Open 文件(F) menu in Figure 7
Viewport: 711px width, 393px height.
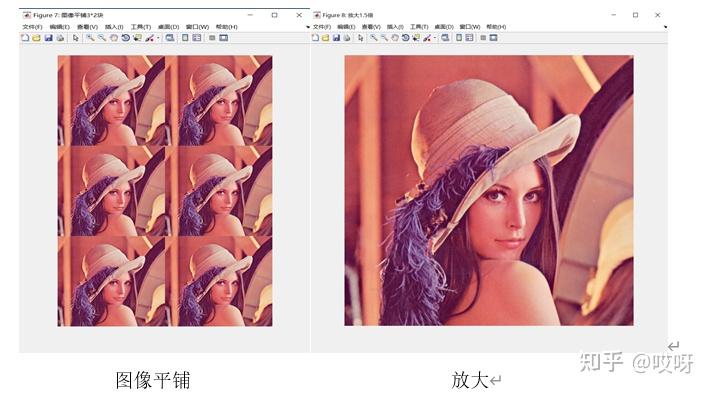click(32, 27)
